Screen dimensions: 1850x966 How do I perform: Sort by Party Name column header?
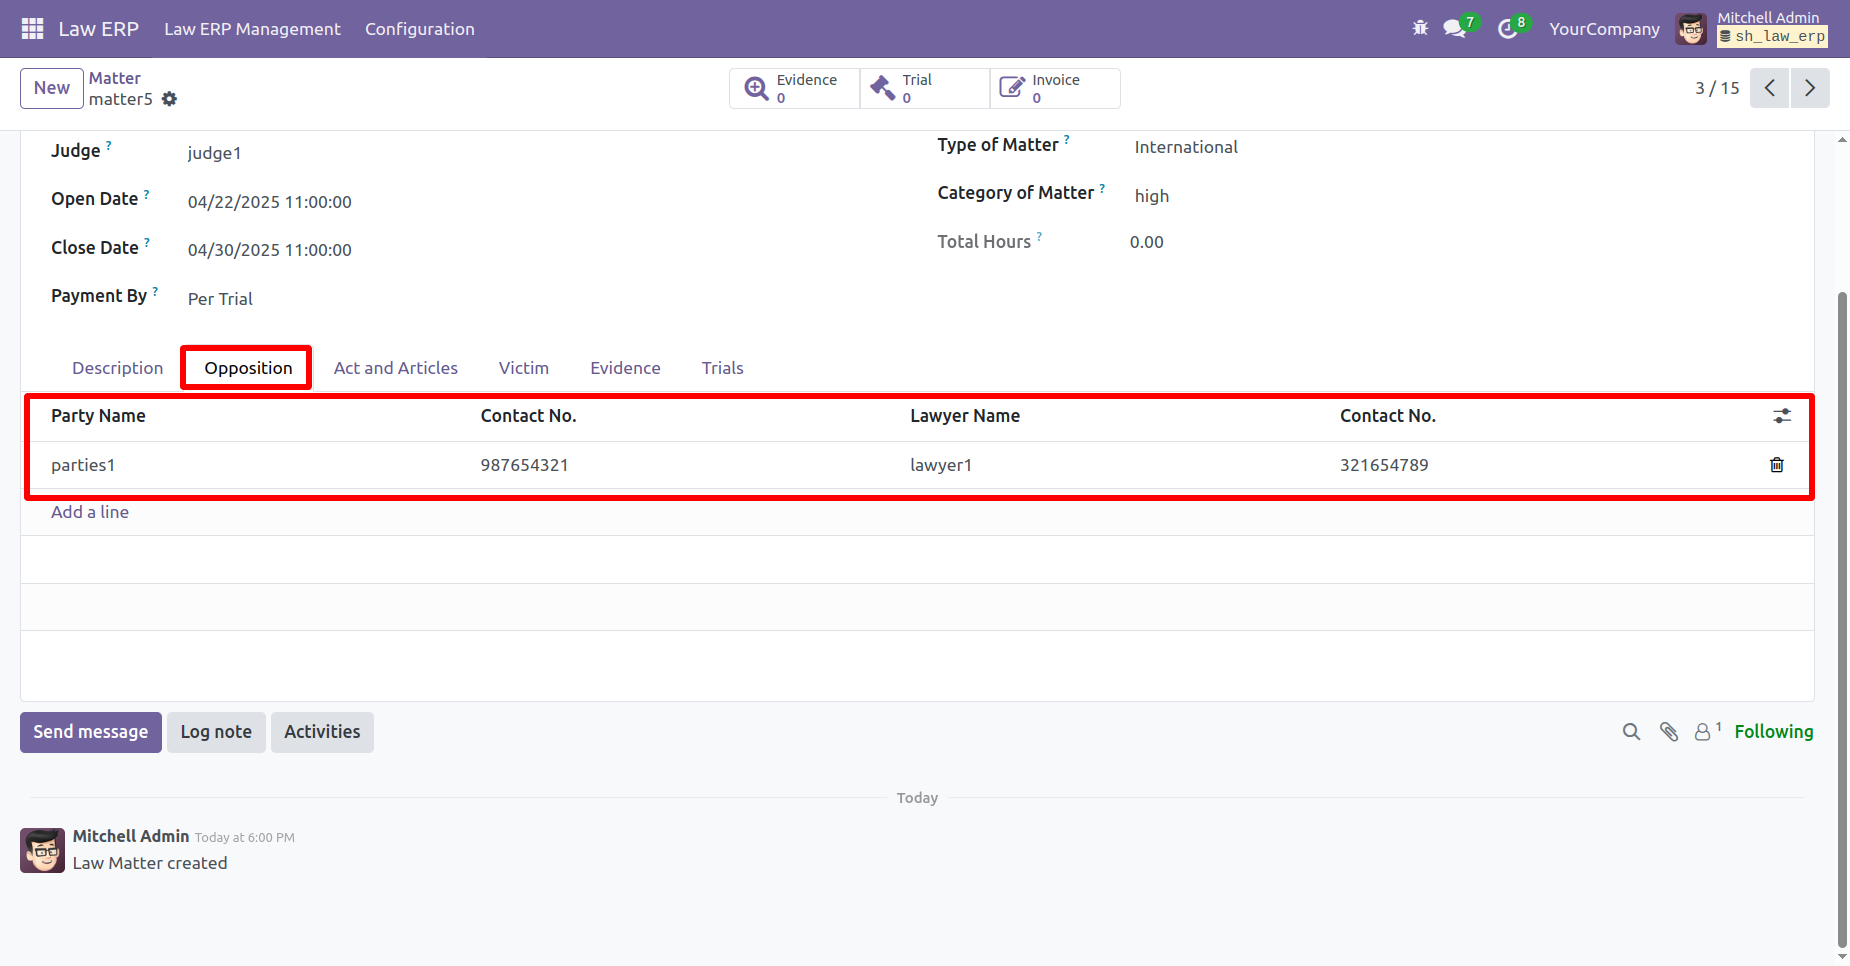click(98, 416)
